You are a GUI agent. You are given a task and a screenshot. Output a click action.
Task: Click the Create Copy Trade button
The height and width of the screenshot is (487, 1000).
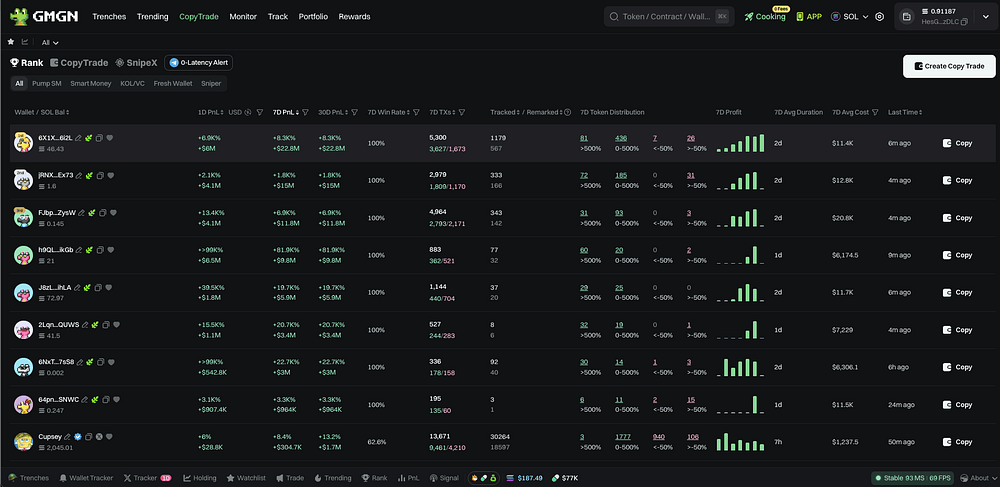pos(948,66)
